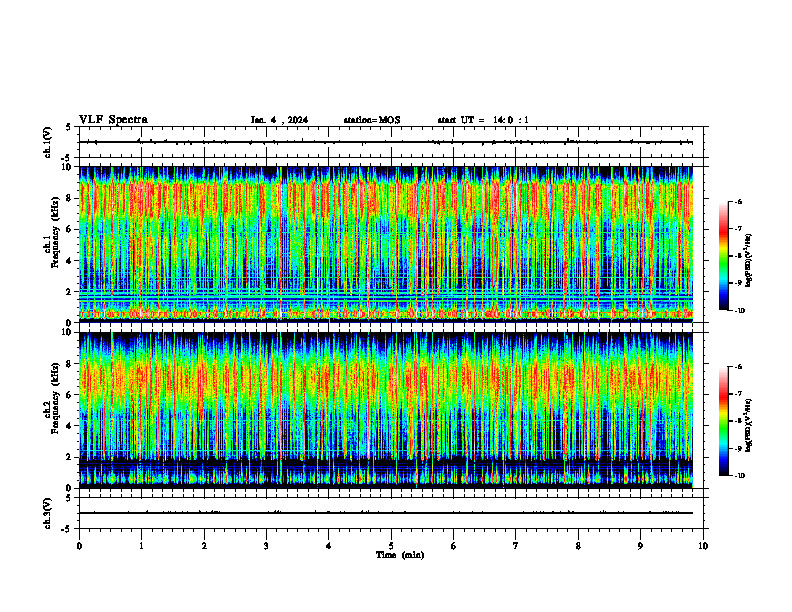Click the ch.2 spectrogram panel
Image resolution: width=792 pixels, height=612 pixels.
386,410
